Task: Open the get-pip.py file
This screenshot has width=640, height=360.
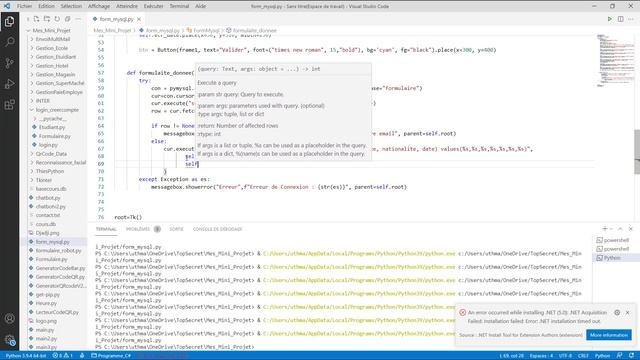Action: [x=47, y=295]
